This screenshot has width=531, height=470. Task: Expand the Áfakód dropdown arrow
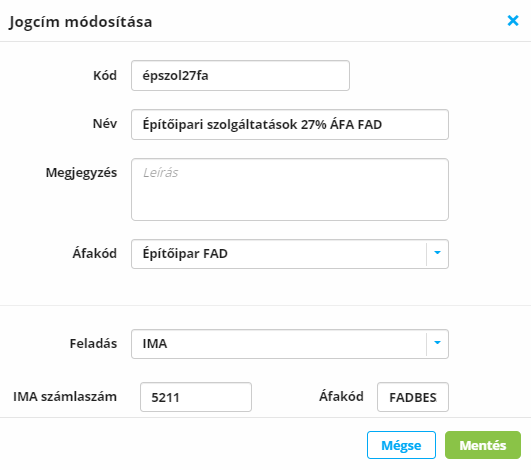tap(437, 254)
